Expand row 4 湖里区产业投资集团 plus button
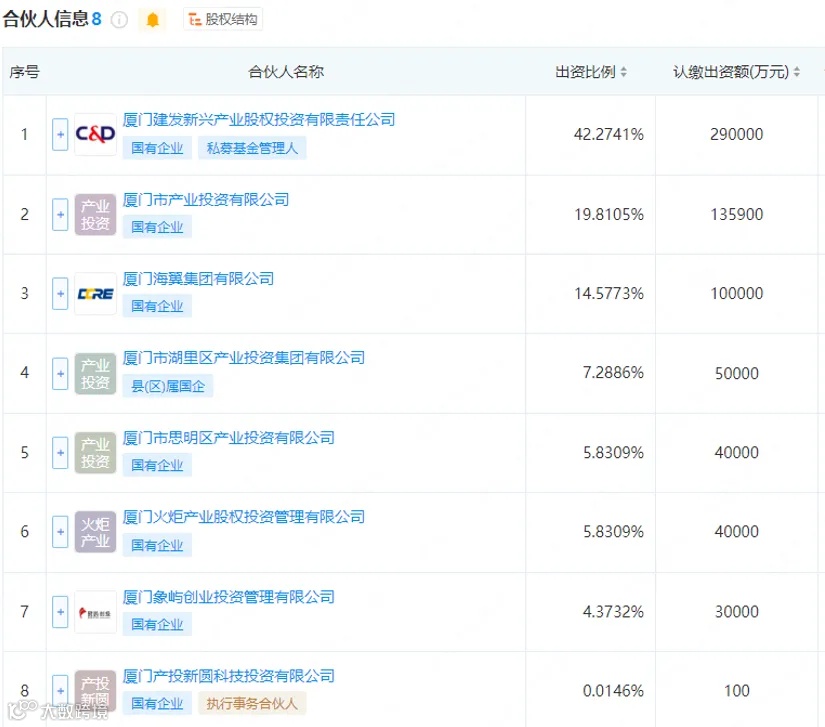 60,373
